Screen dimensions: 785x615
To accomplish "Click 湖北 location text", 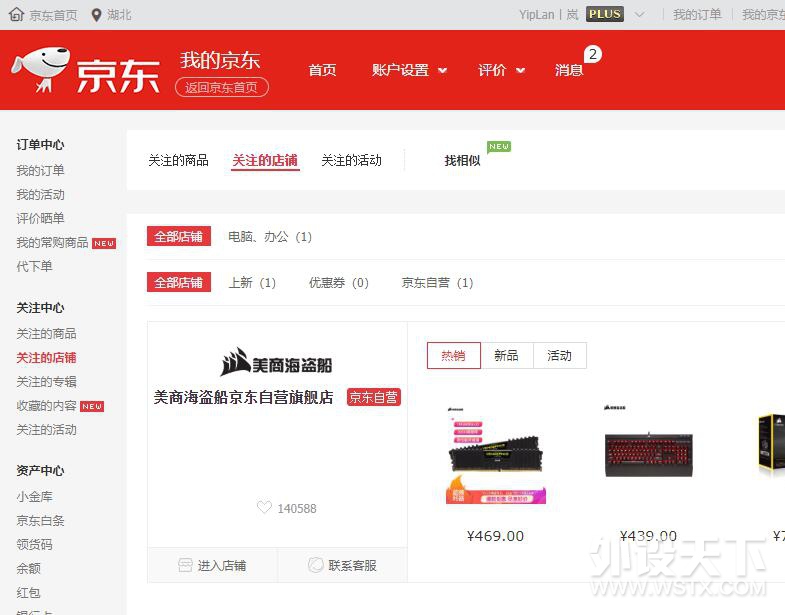I will [x=119, y=15].
